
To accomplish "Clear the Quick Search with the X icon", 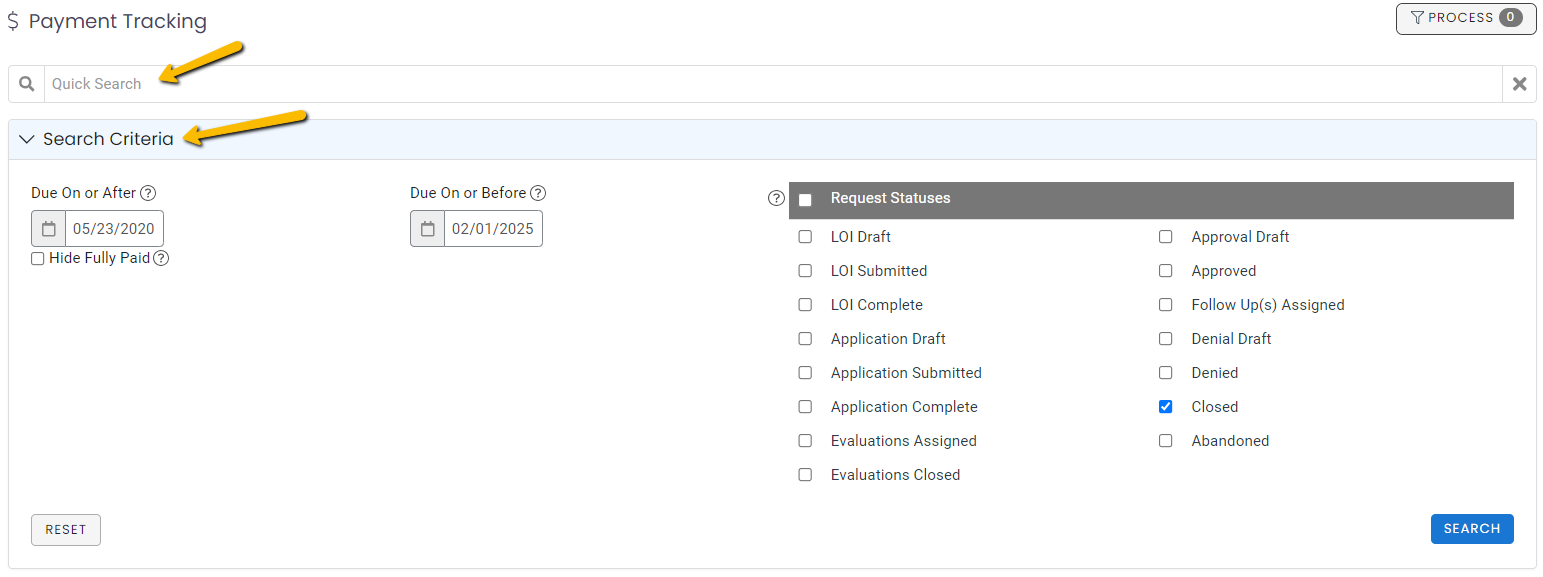I will 1519,84.
